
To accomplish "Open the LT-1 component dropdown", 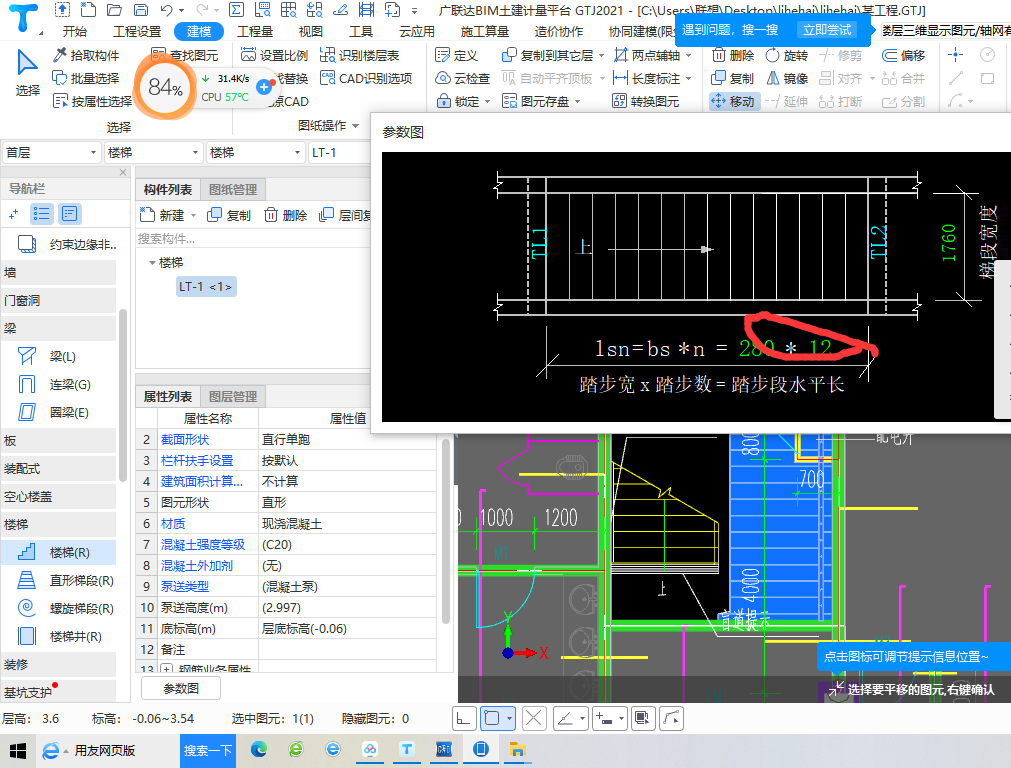I will (x=340, y=153).
